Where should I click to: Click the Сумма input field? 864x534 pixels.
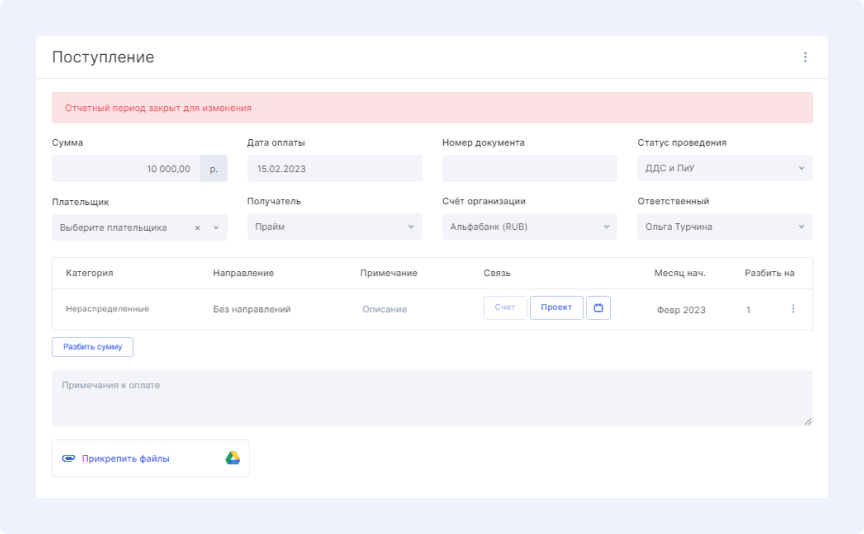tap(126, 169)
